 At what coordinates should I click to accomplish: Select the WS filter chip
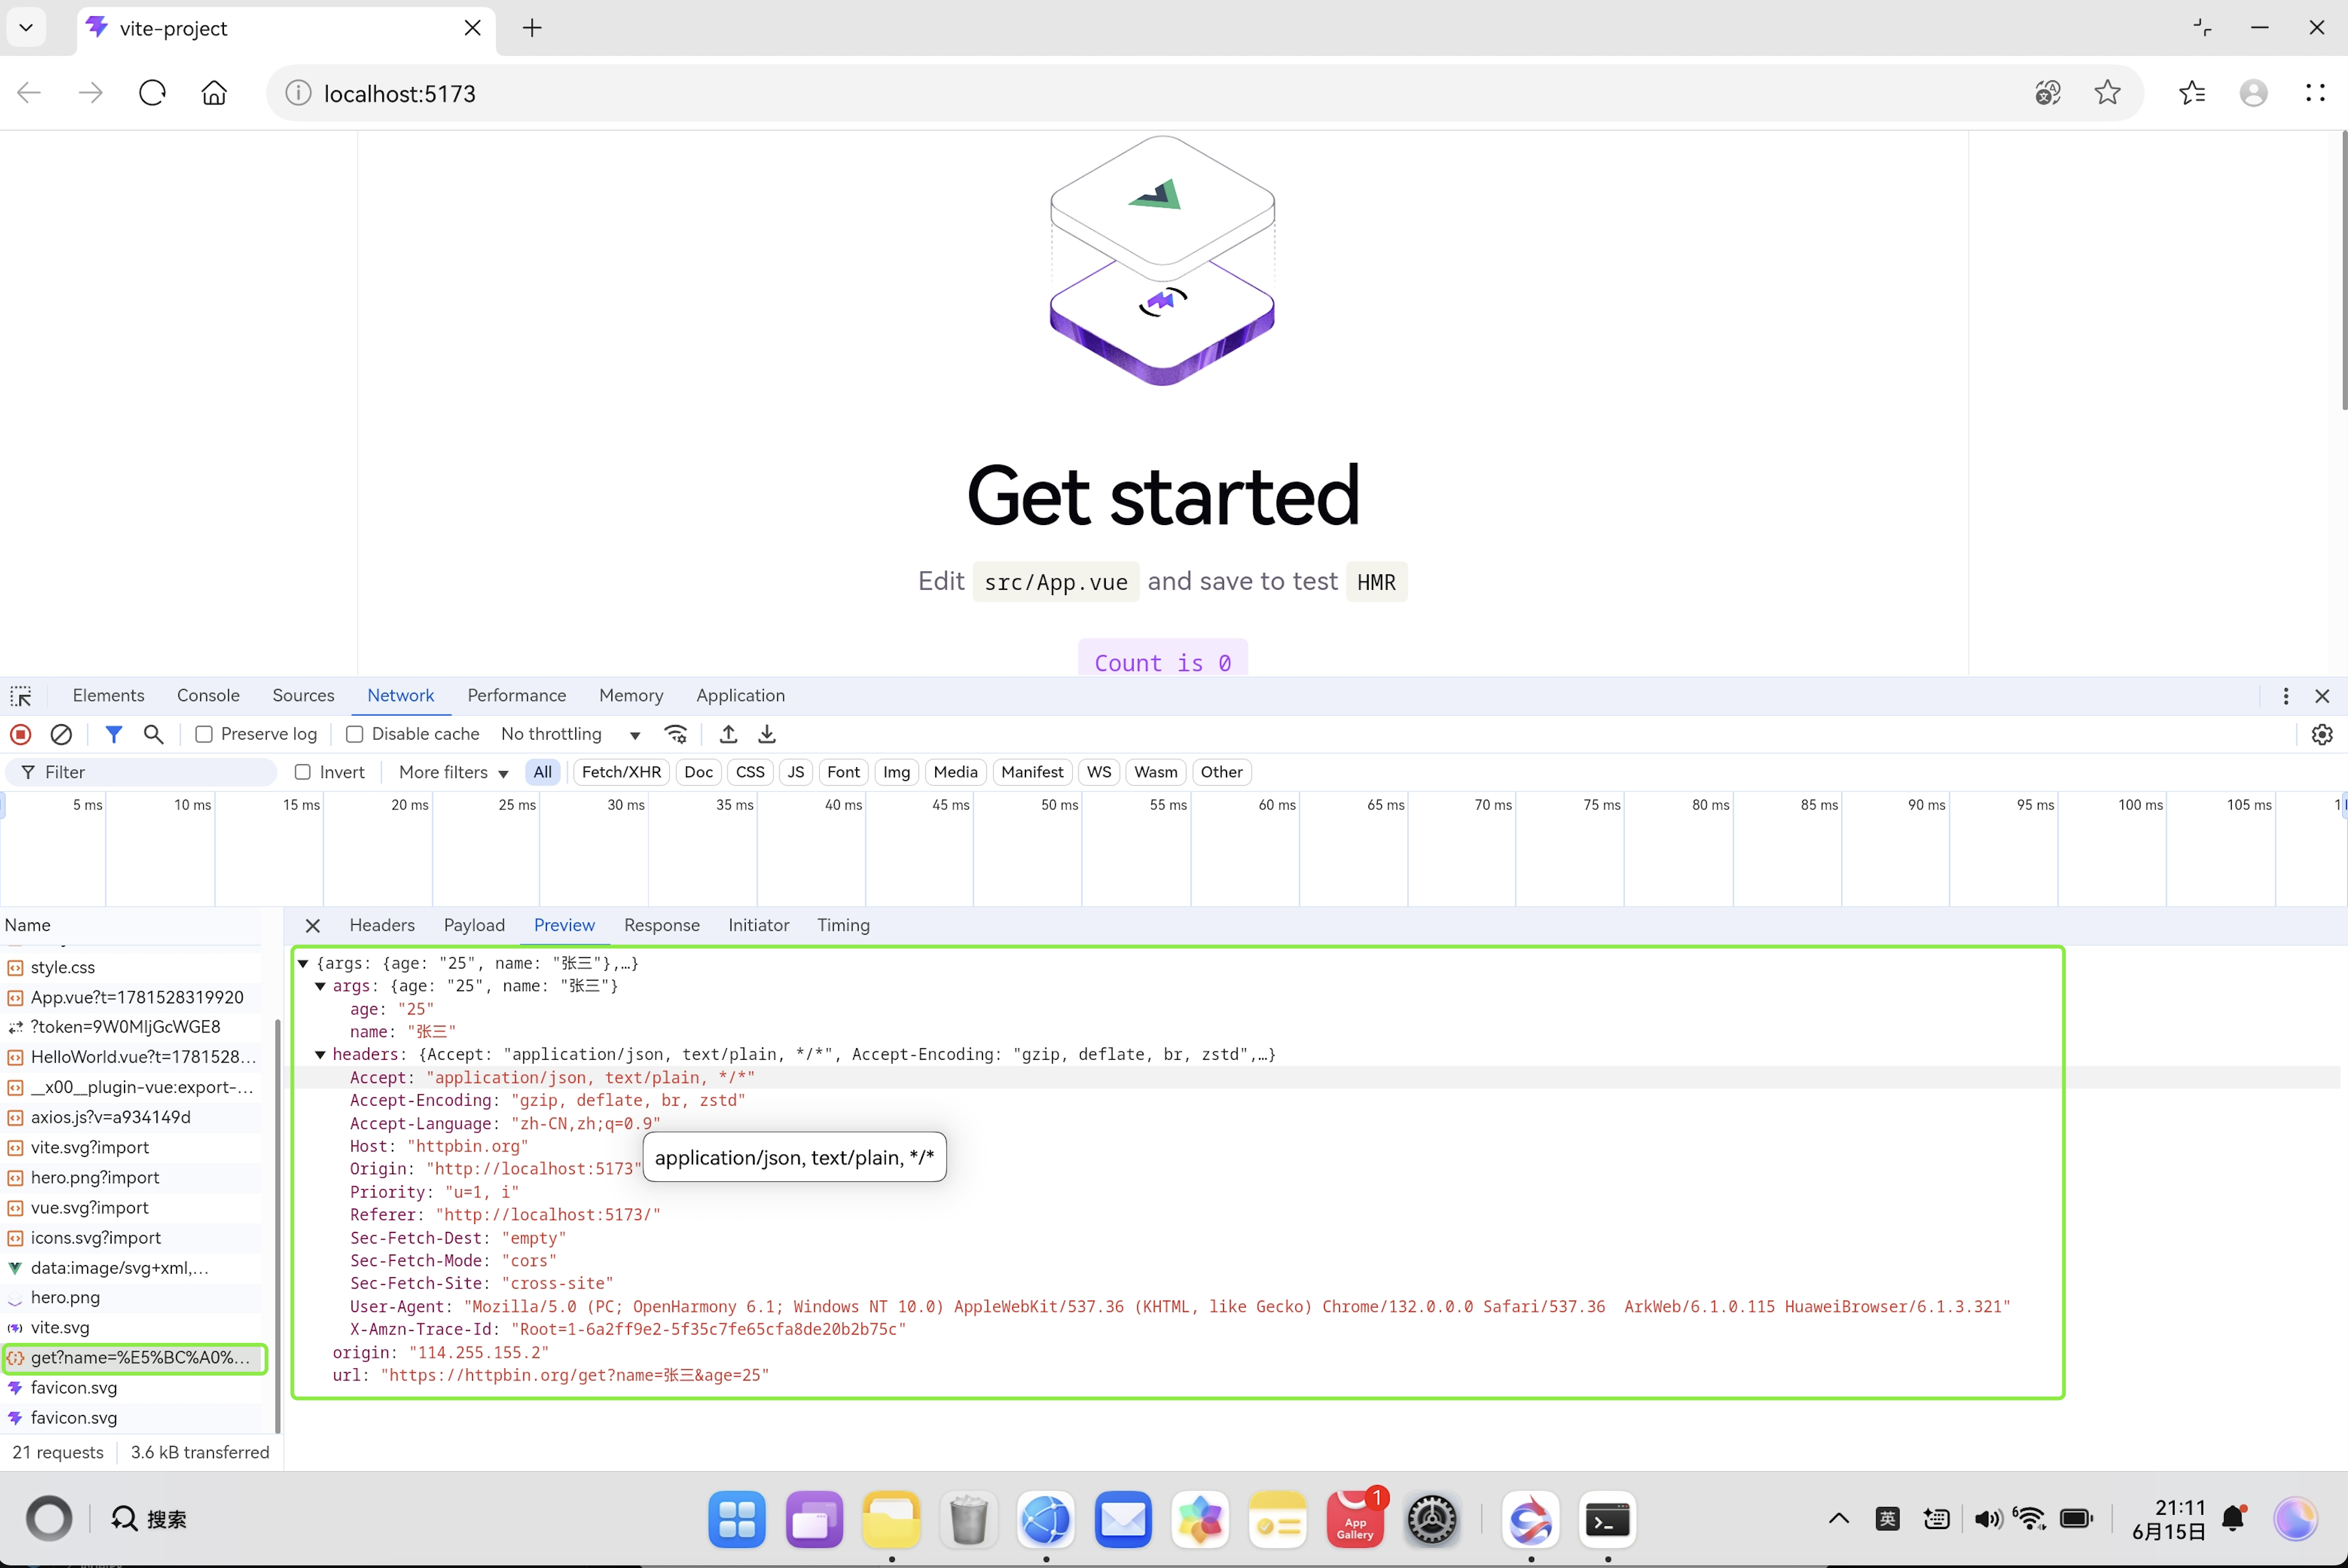(1099, 772)
